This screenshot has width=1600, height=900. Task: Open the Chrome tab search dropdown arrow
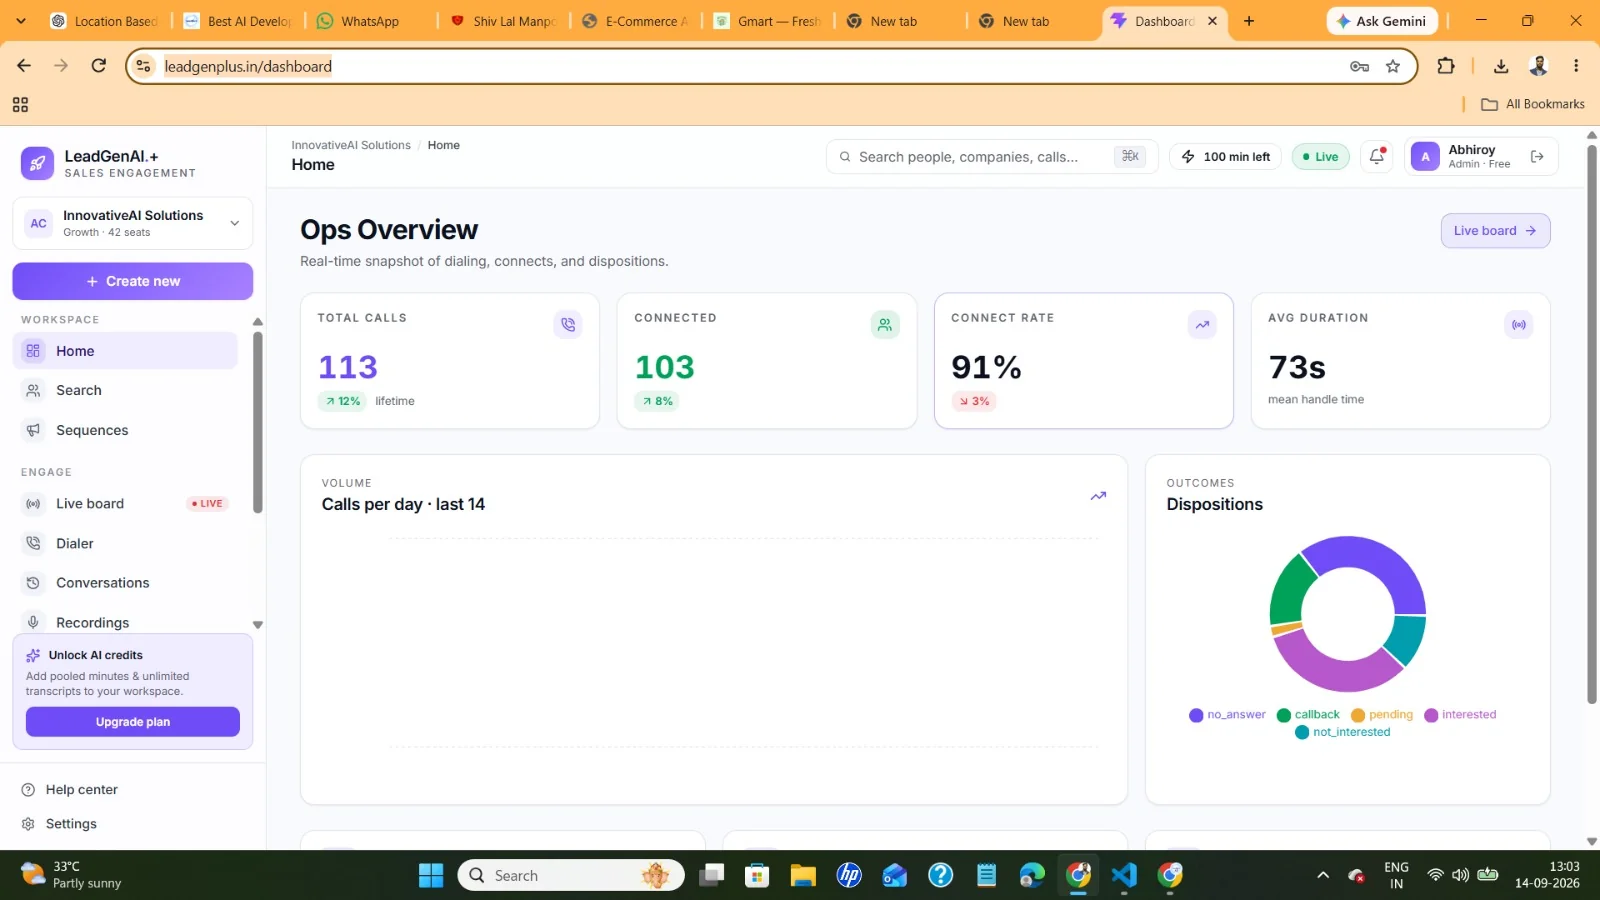tap(21, 21)
